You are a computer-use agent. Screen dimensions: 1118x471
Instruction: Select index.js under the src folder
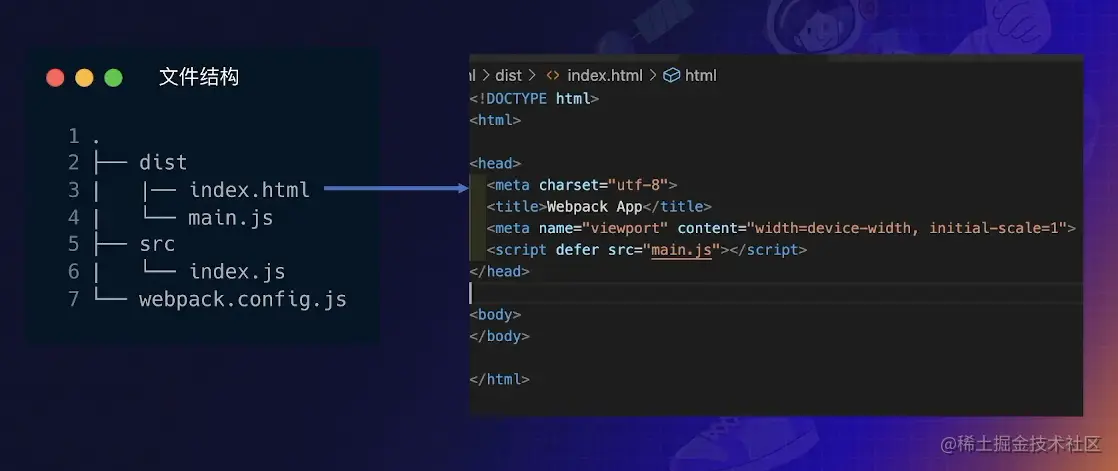click(x=237, y=271)
